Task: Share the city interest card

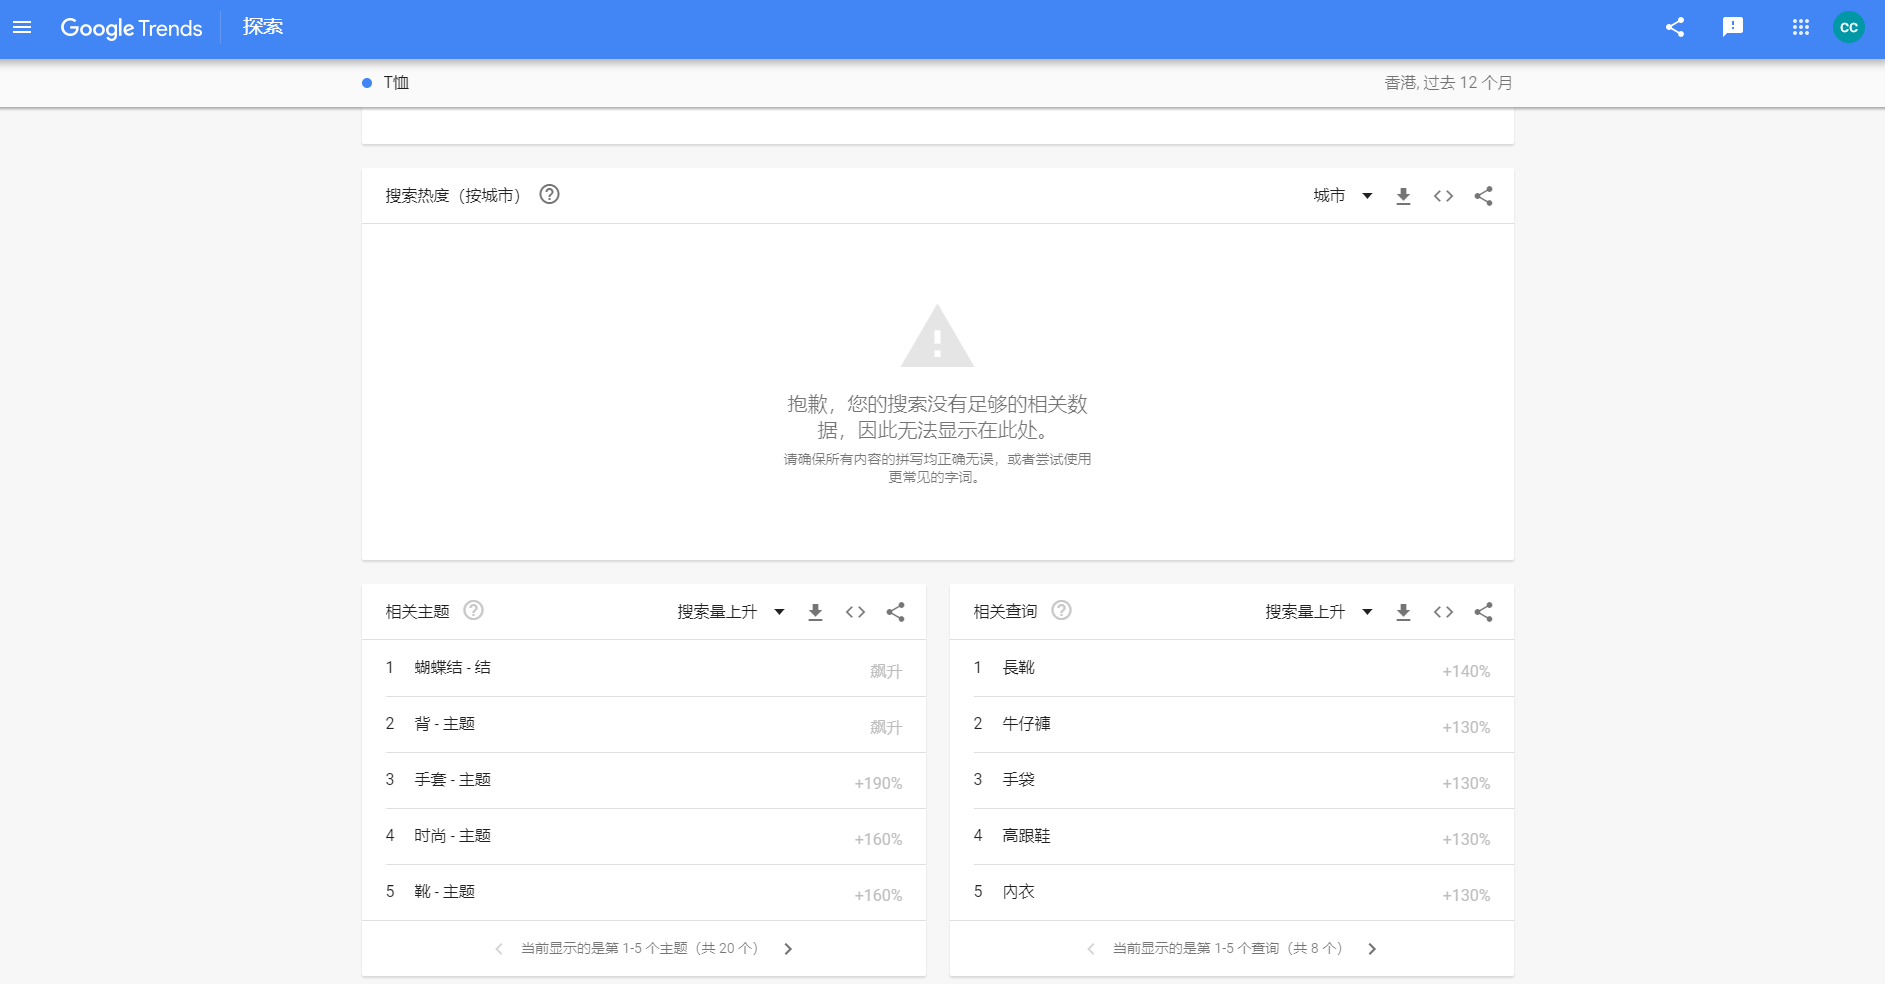Action: pyautogui.click(x=1483, y=196)
